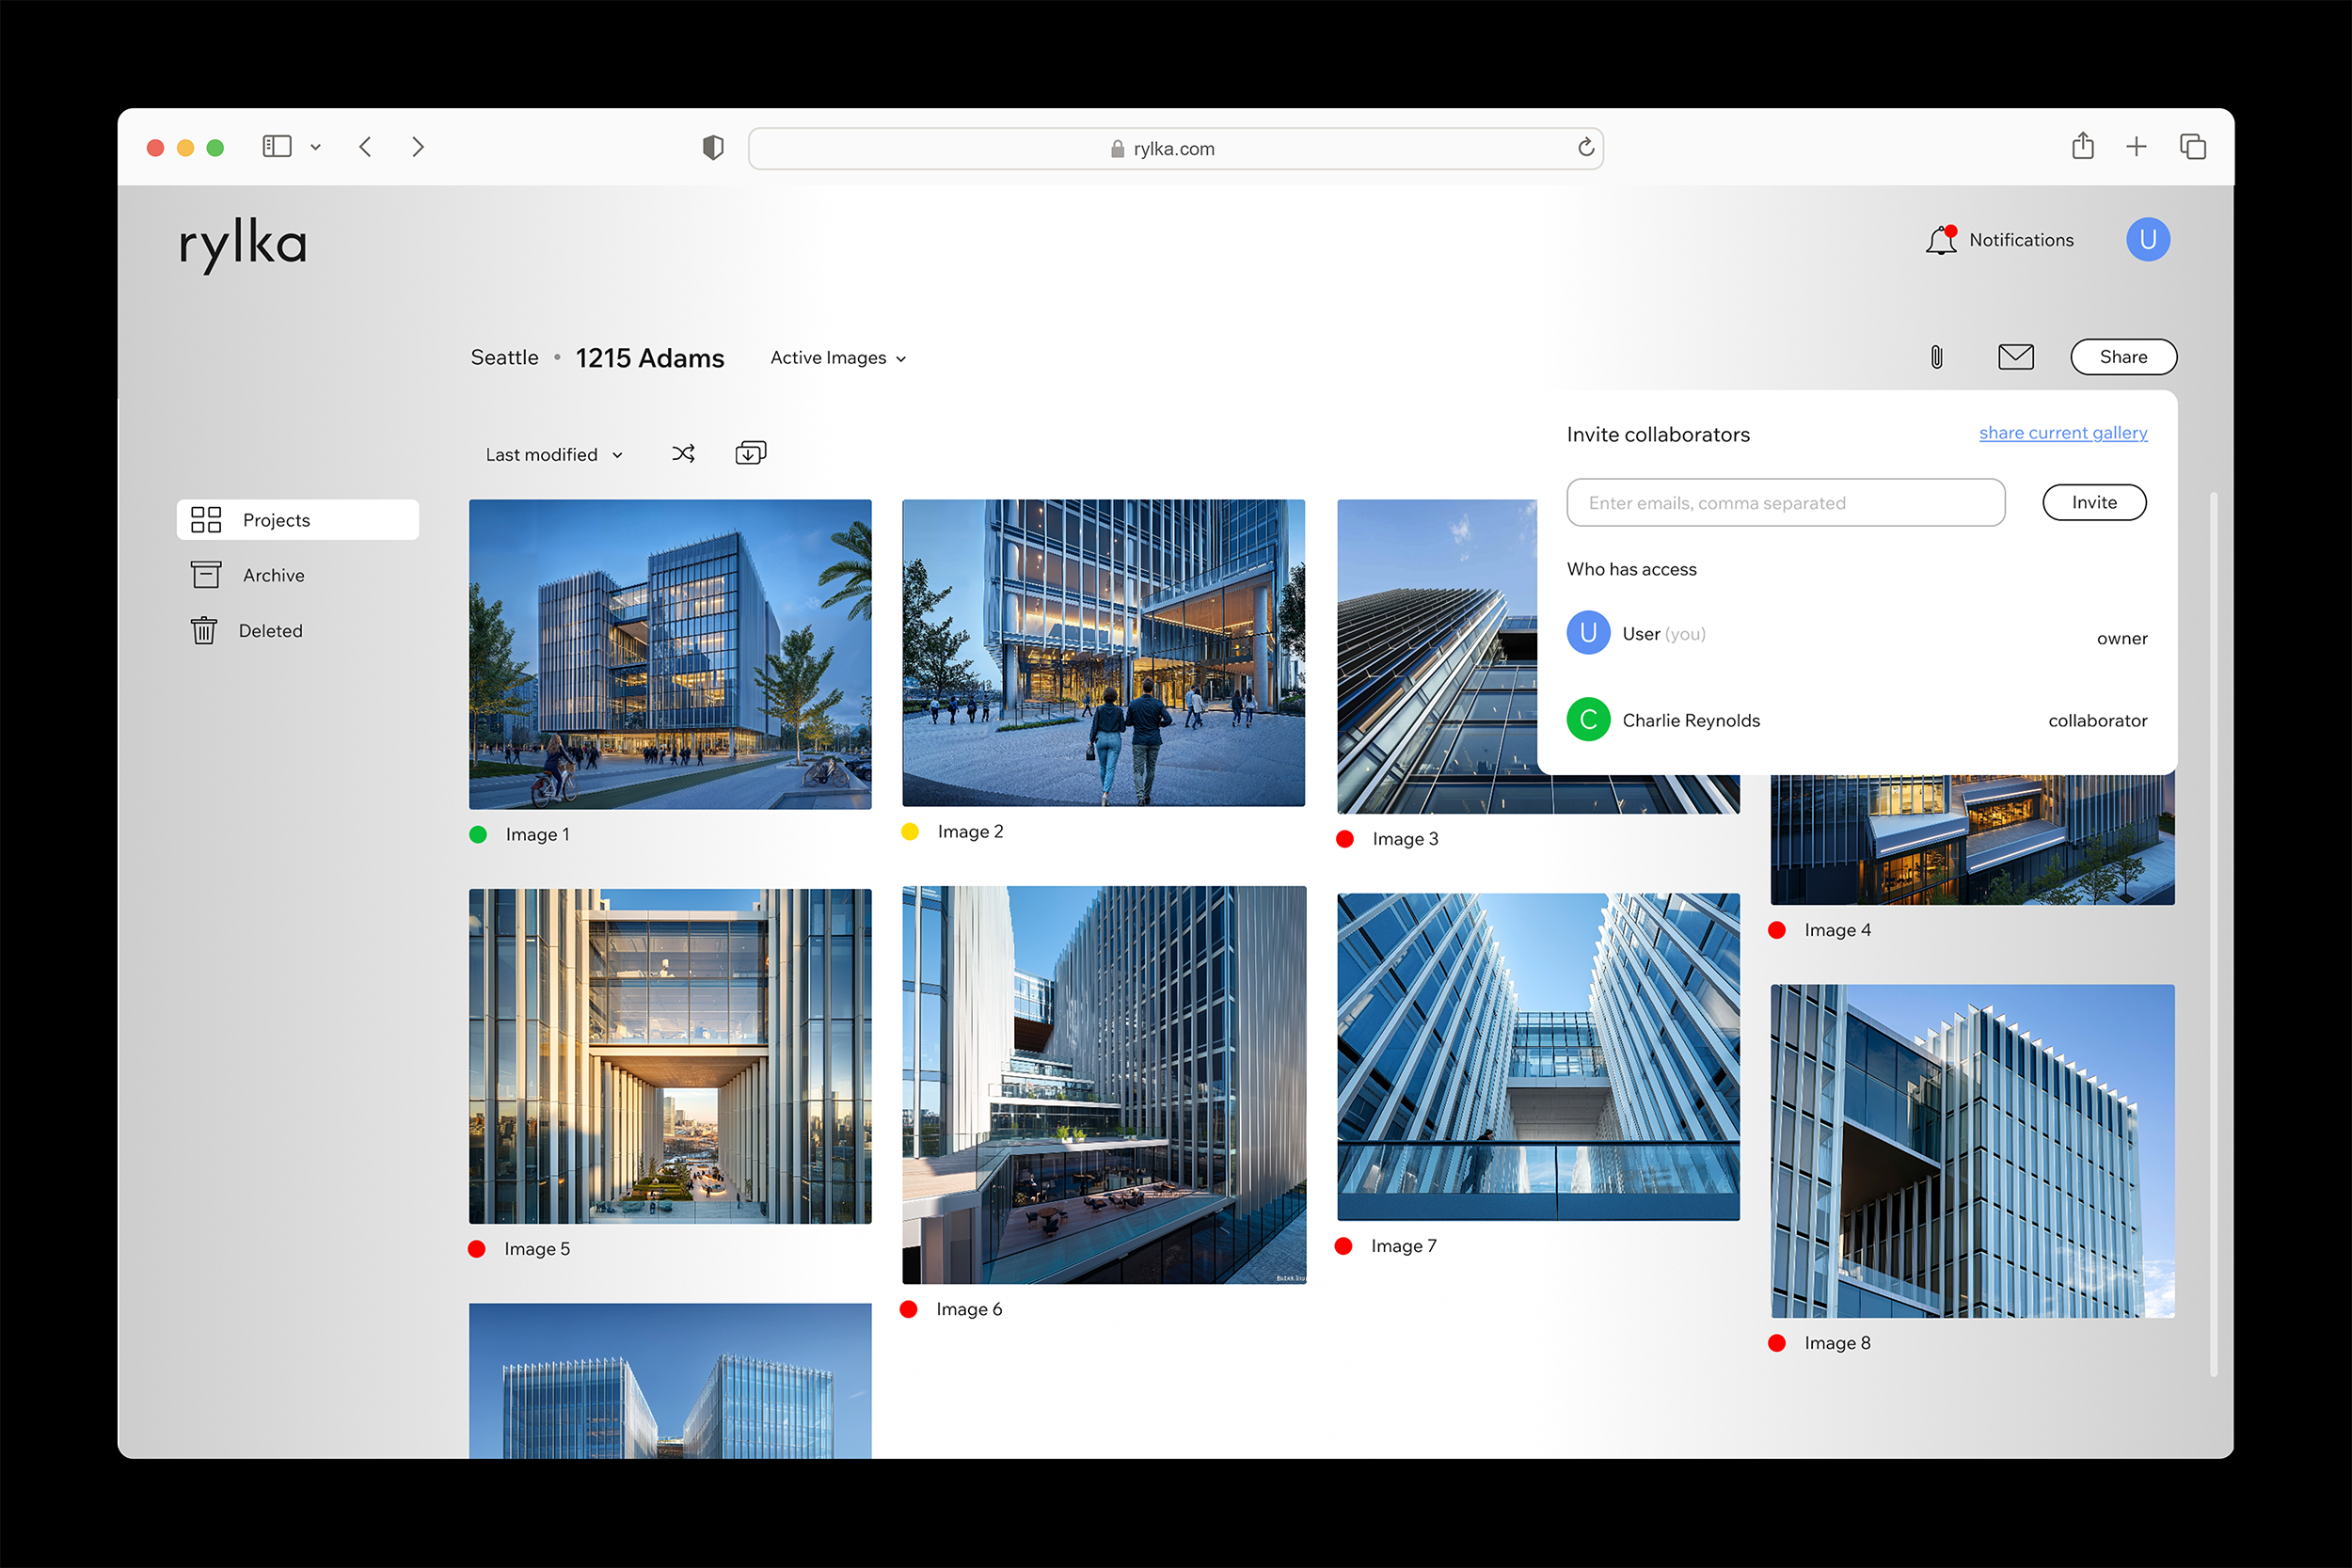Image resolution: width=2352 pixels, height=1568 pixels.
Task: Open Deleted in the sidebar
Action: 270,631
